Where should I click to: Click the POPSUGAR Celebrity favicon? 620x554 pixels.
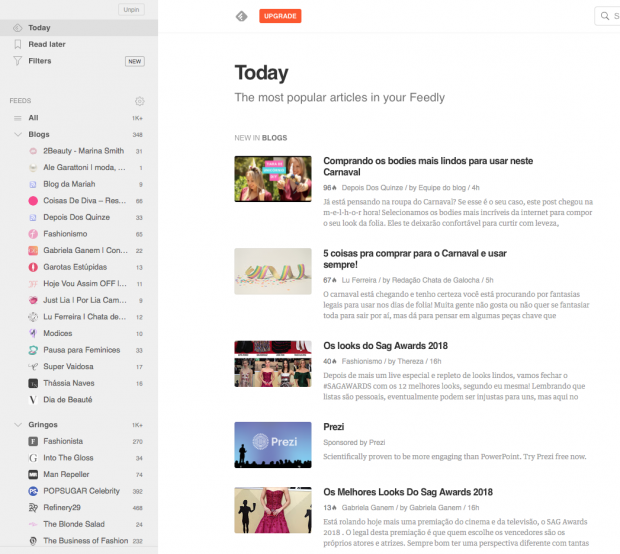[33, 491]
